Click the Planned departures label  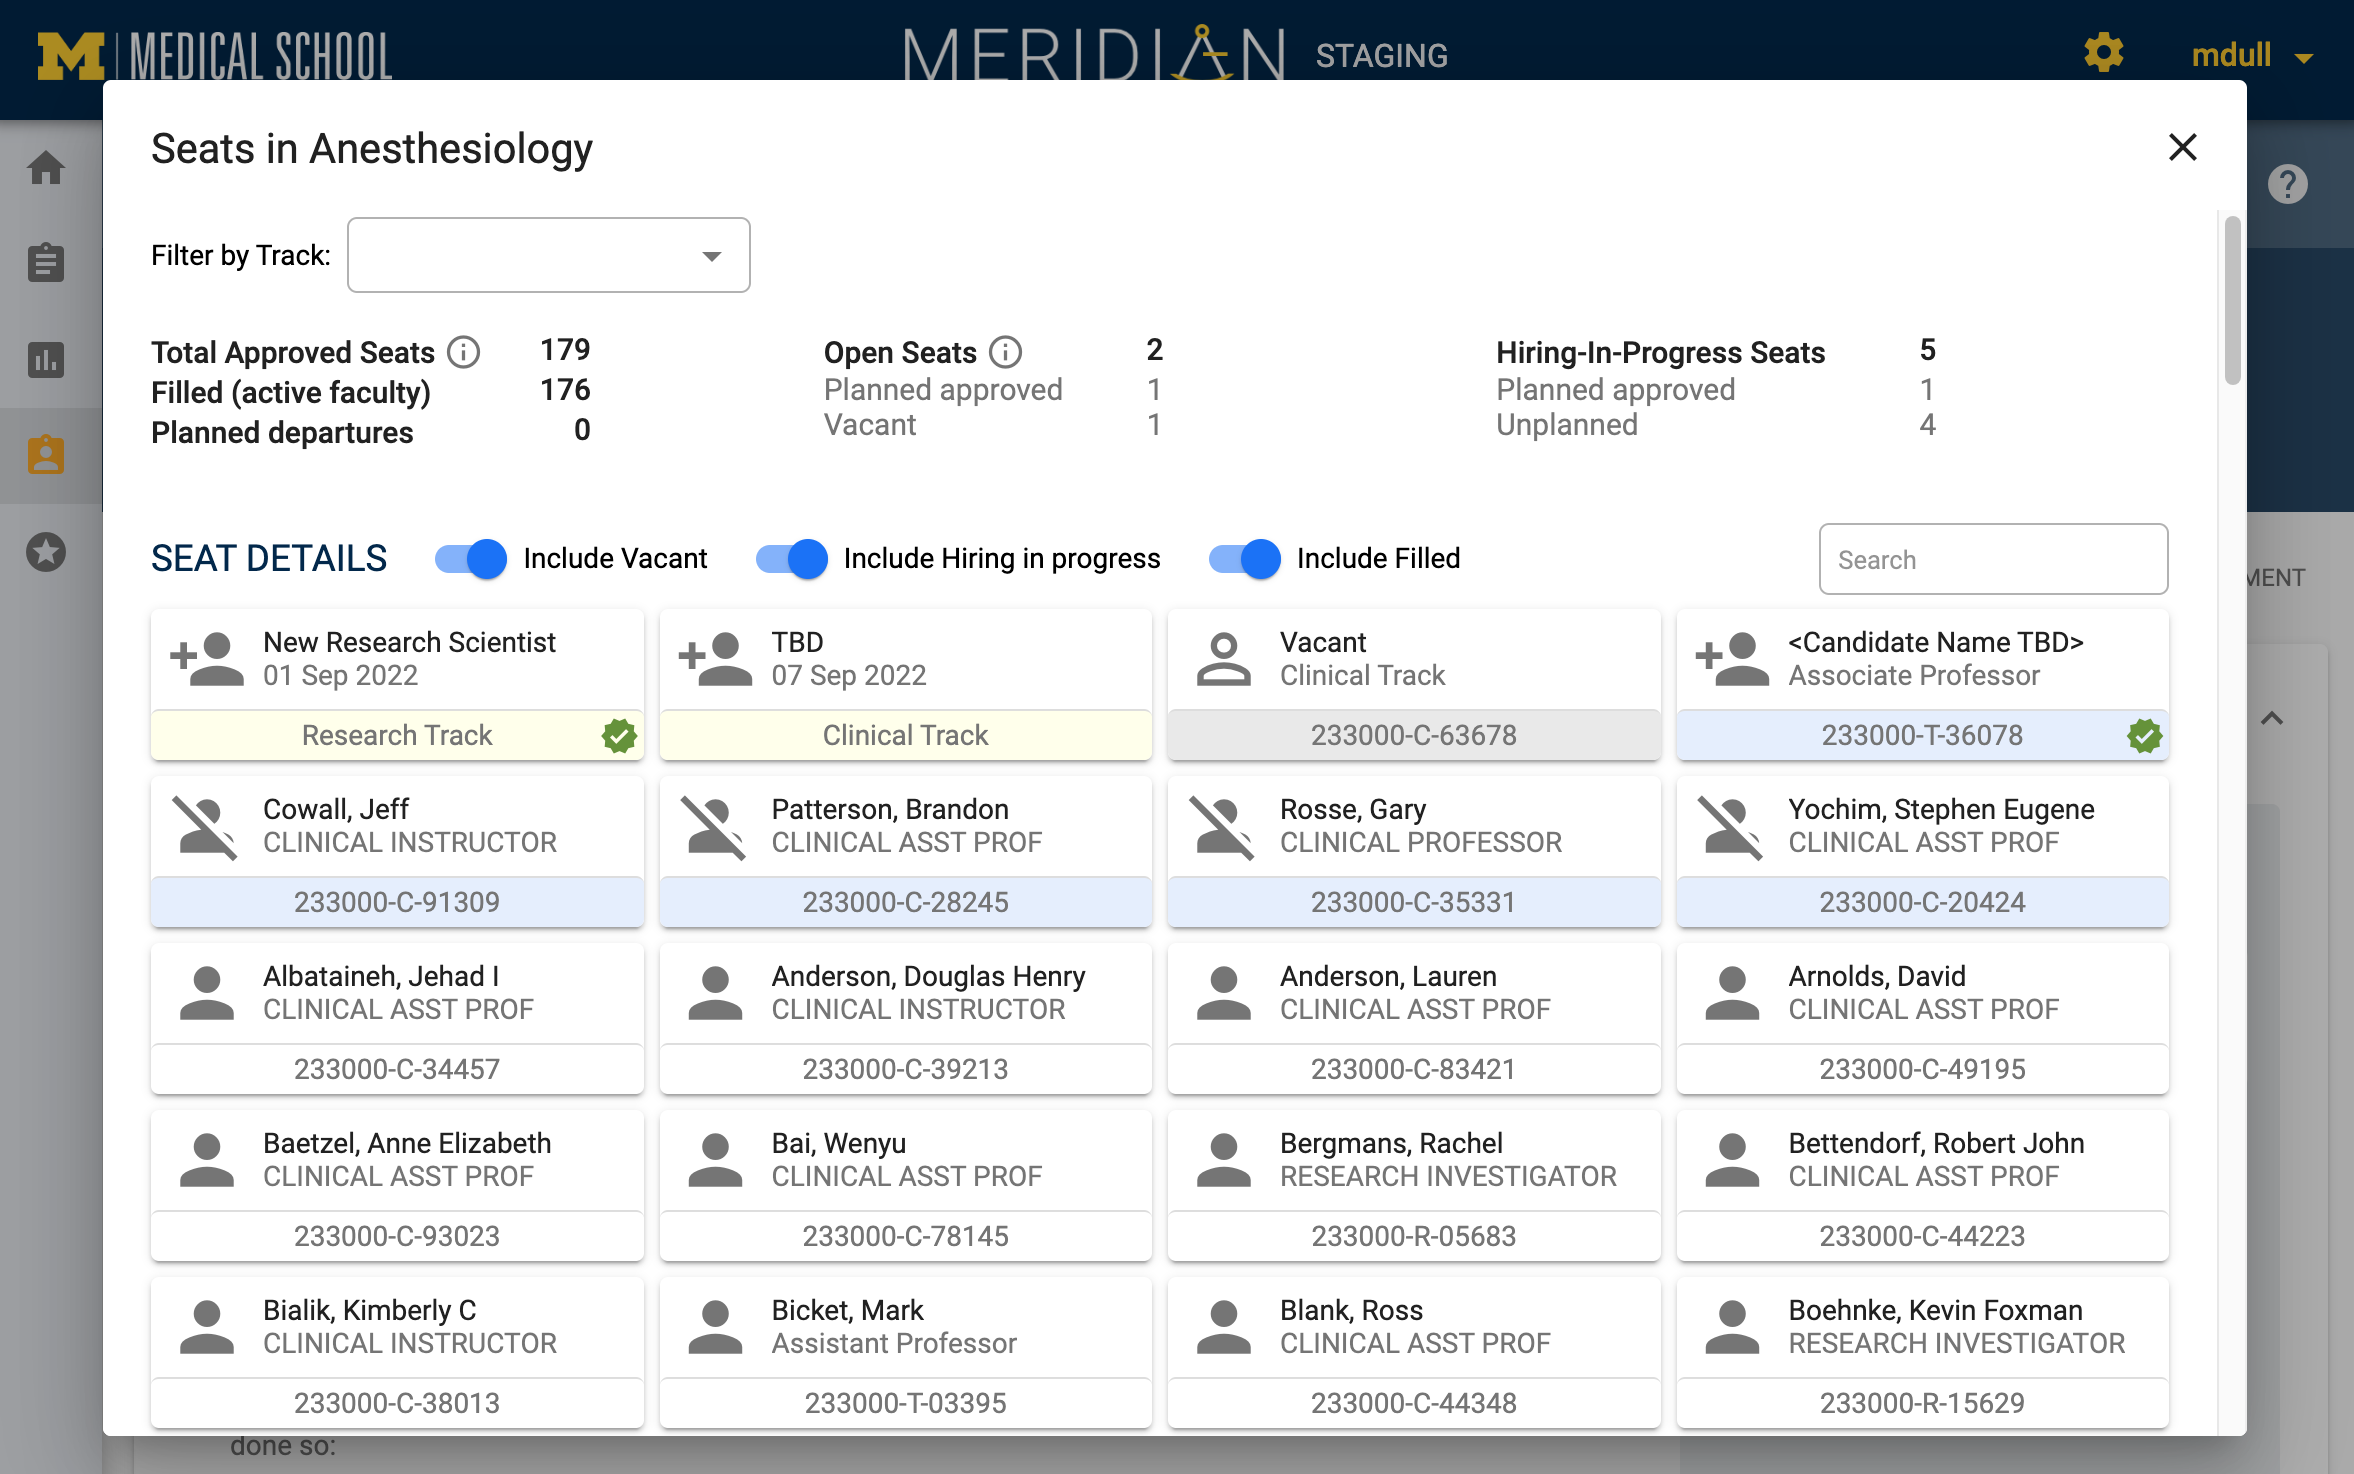(x=282, y=432)
